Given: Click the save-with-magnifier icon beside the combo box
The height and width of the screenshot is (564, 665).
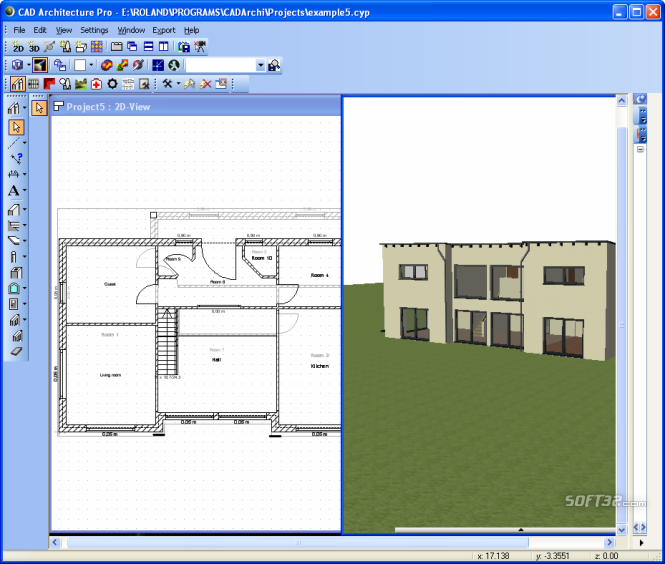Looking at the screenshot, I should click(x=274, y=65).
